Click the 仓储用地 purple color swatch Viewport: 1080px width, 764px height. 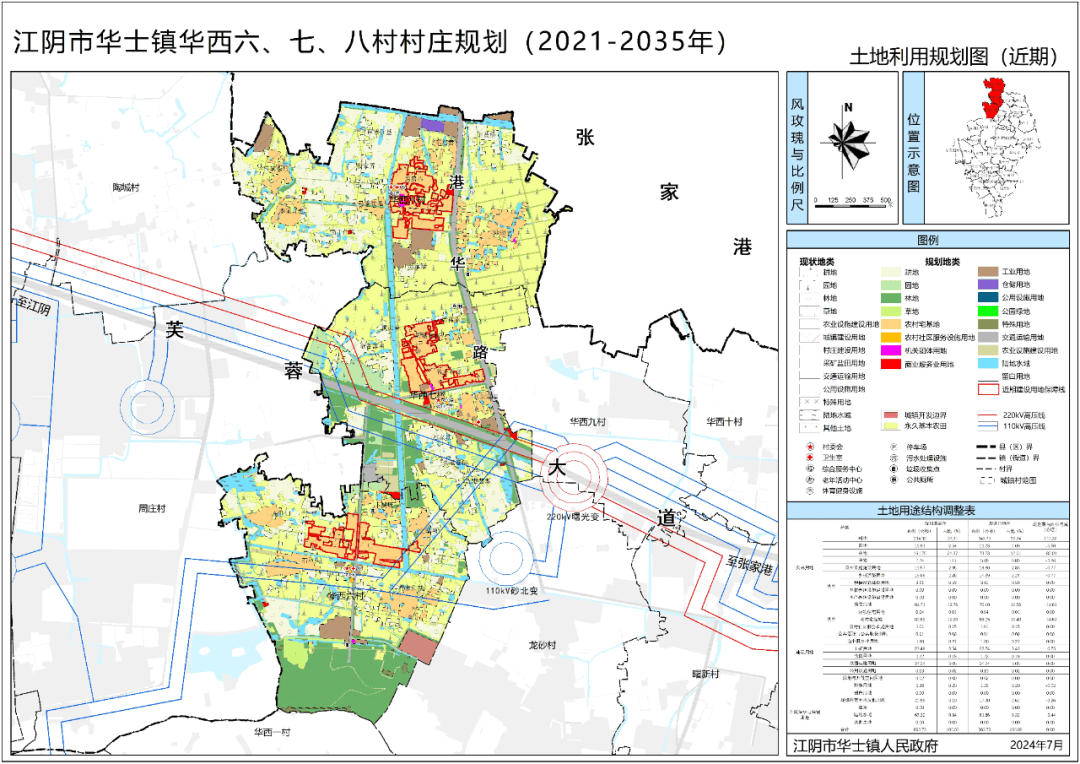(x=988, y=285)
